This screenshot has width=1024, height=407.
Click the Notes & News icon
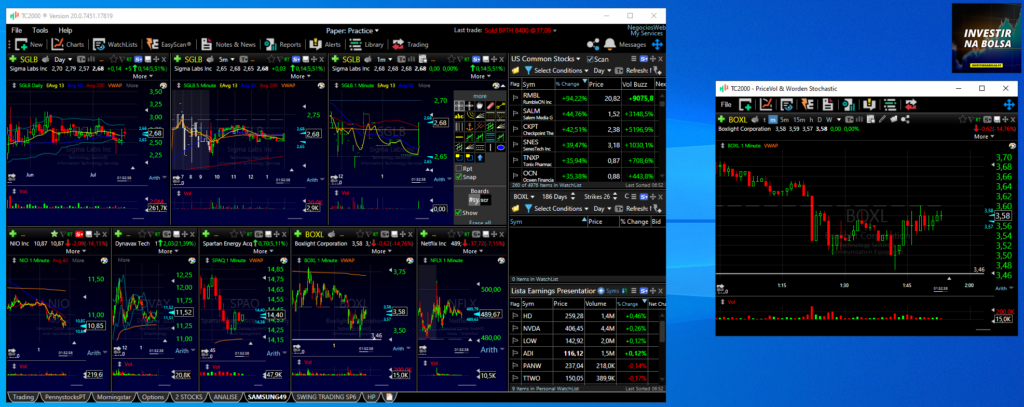pos(205,44)
